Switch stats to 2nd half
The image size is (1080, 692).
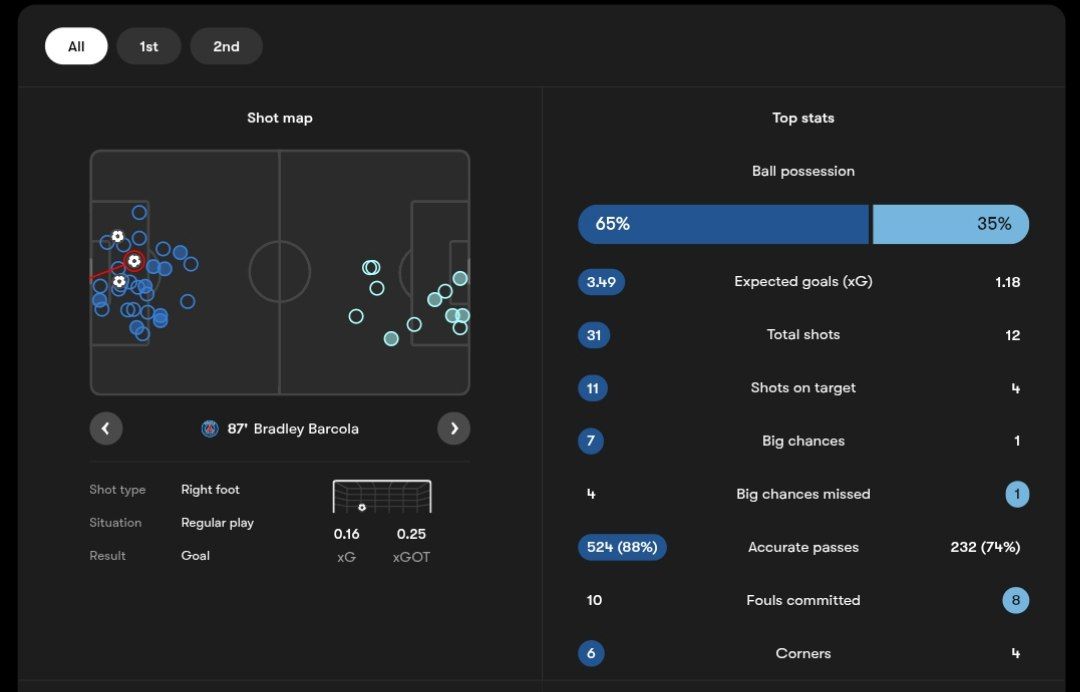tap(226, 46)
